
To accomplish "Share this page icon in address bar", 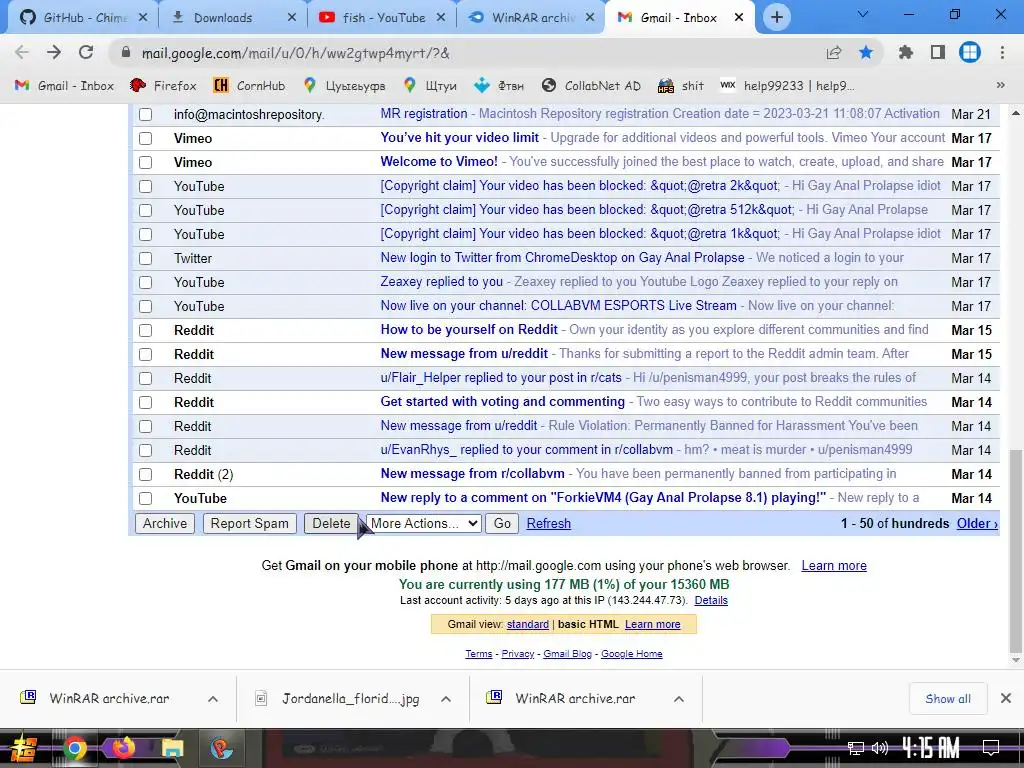I will pos(833,53).
